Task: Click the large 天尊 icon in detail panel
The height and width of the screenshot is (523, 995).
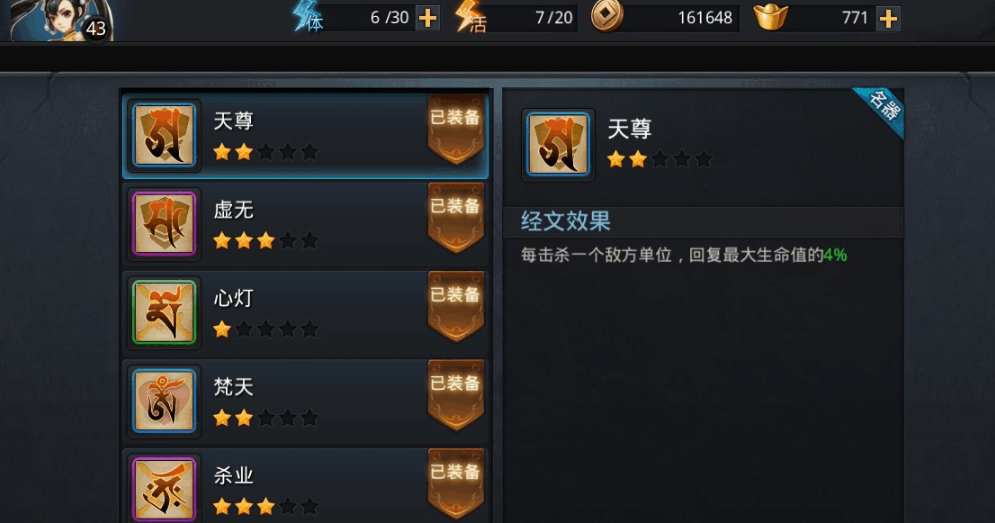Action: (558, 145)
